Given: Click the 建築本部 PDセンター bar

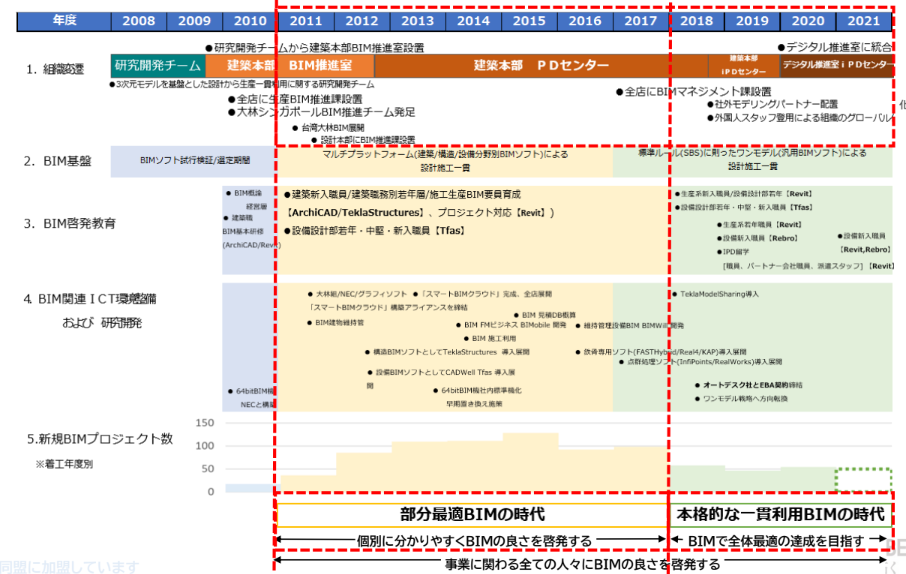Looking at the screenshot, I should pos(541,66).
